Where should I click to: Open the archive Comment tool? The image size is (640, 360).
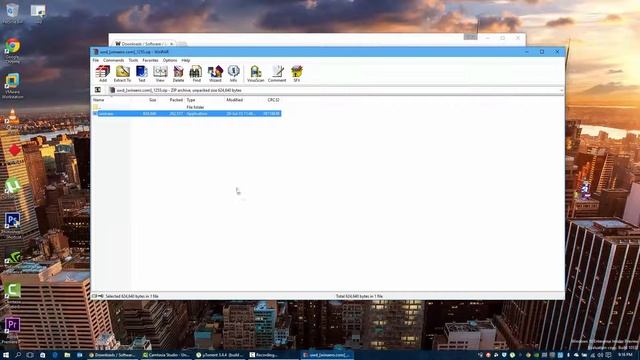pos(277,73)
